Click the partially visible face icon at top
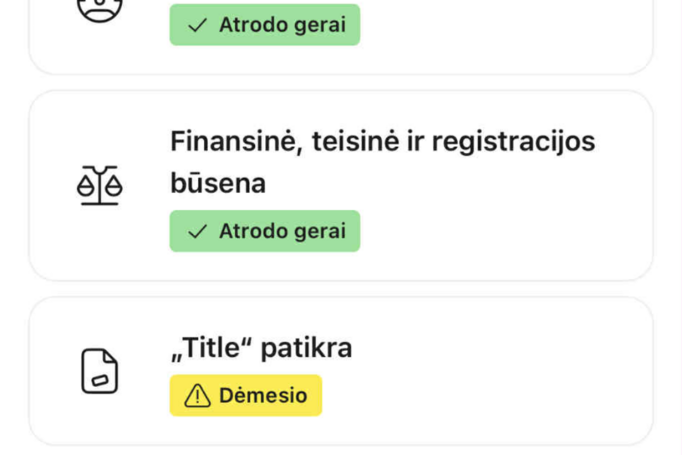This screenshot has width=682, height=455. click(x=99, y=8)
